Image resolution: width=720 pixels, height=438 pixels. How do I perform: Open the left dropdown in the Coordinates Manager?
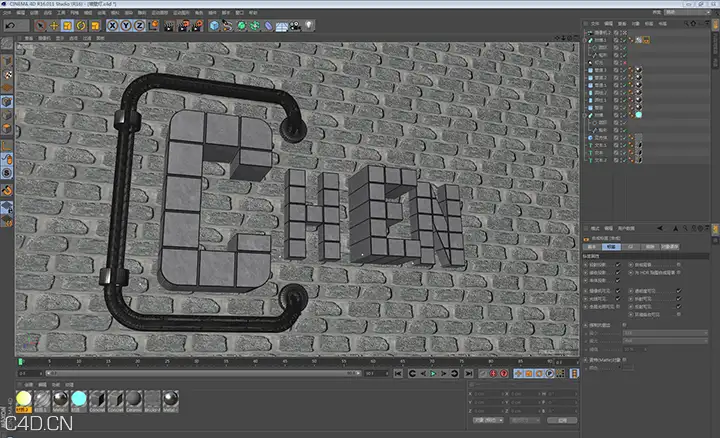tap(488, 421)
